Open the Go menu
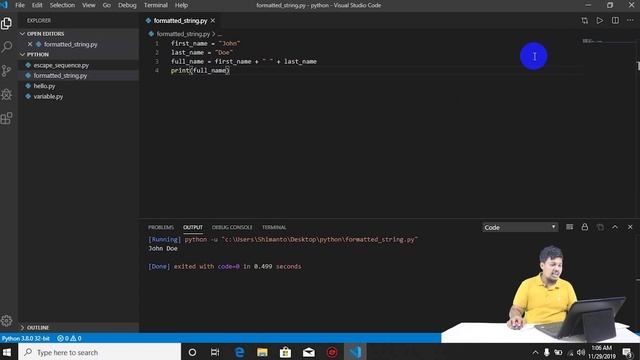Viewport: 640px width, 360px height. point(107,5)
